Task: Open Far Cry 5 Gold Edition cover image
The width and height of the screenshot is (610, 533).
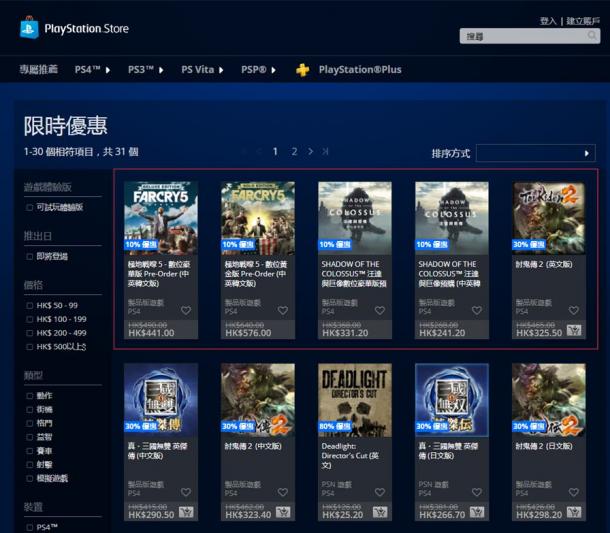Action: 258,218
